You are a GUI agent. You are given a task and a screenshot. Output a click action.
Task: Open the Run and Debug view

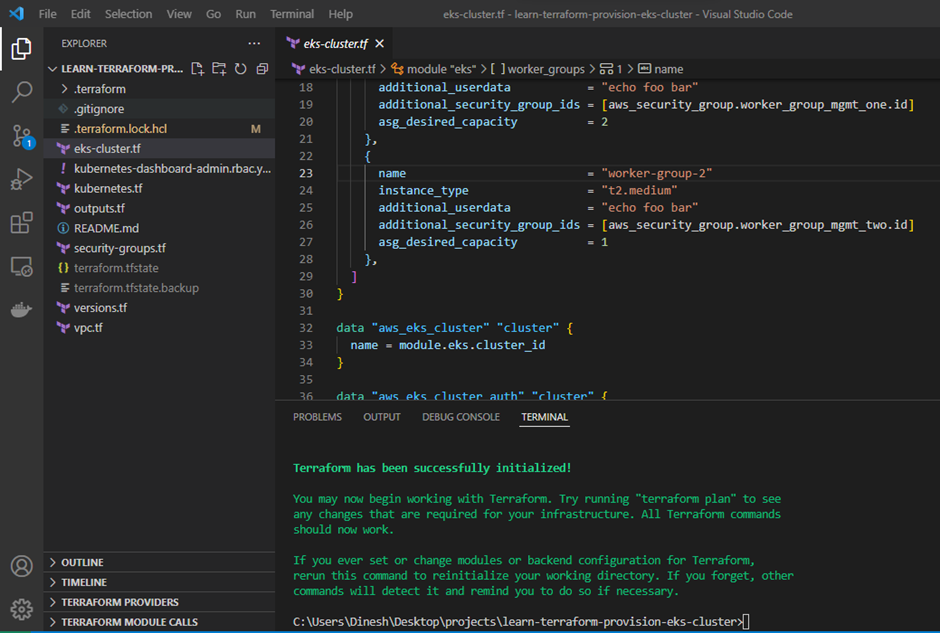[x=21, y=180]
